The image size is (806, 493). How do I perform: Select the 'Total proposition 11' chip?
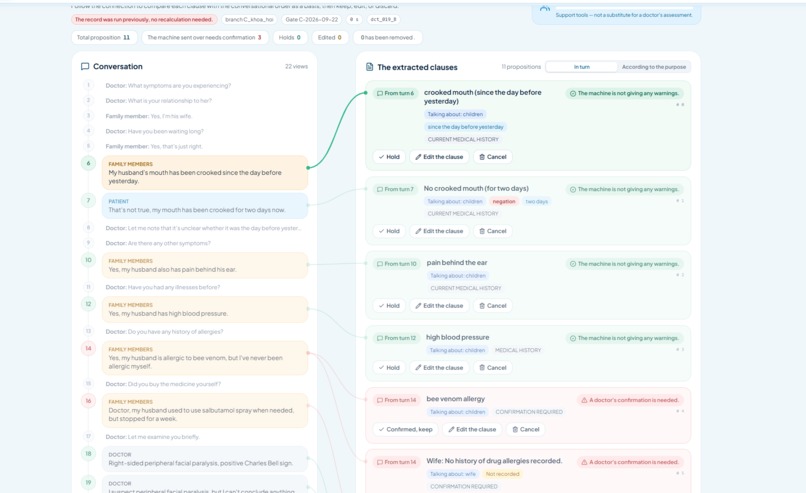[103, 38]
